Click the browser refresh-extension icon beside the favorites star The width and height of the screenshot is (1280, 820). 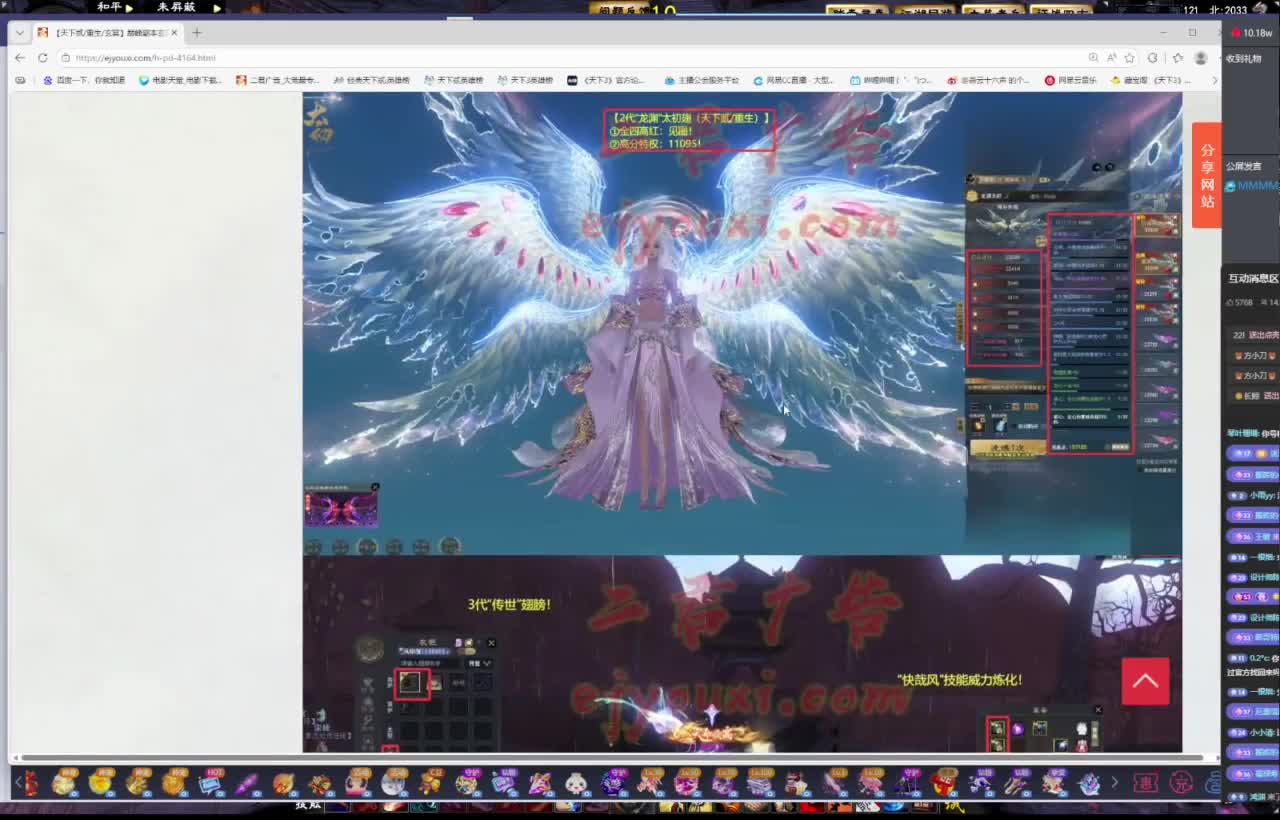point(1153,58)
